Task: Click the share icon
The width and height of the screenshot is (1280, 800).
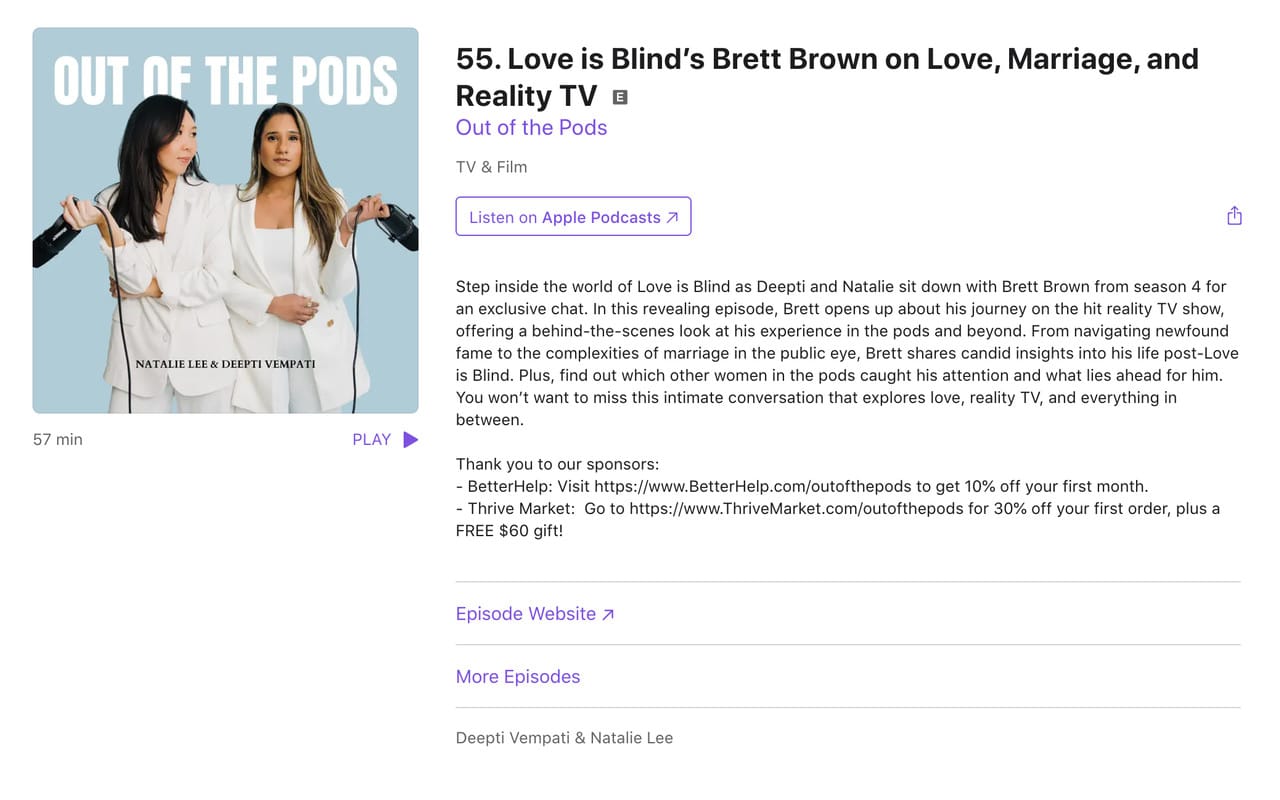Action: [x=1234, y=215]
